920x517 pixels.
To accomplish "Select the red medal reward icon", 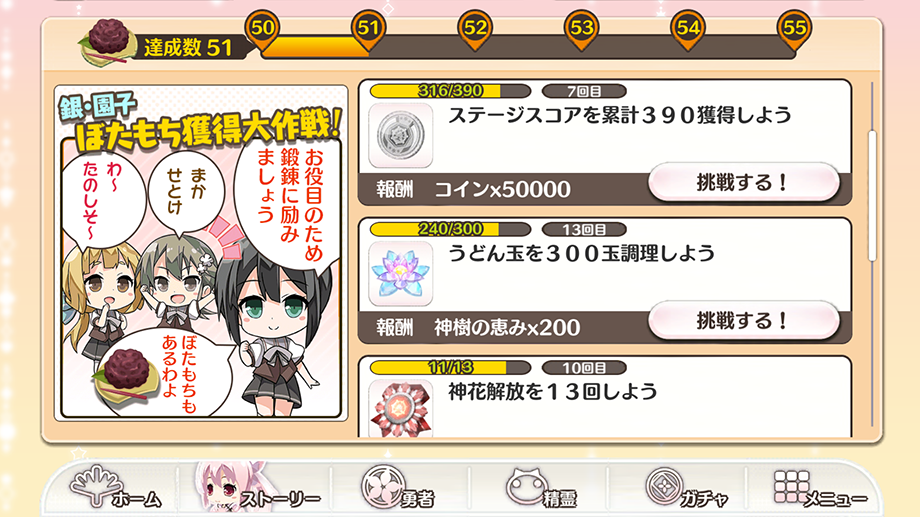I will pos(401,408).
